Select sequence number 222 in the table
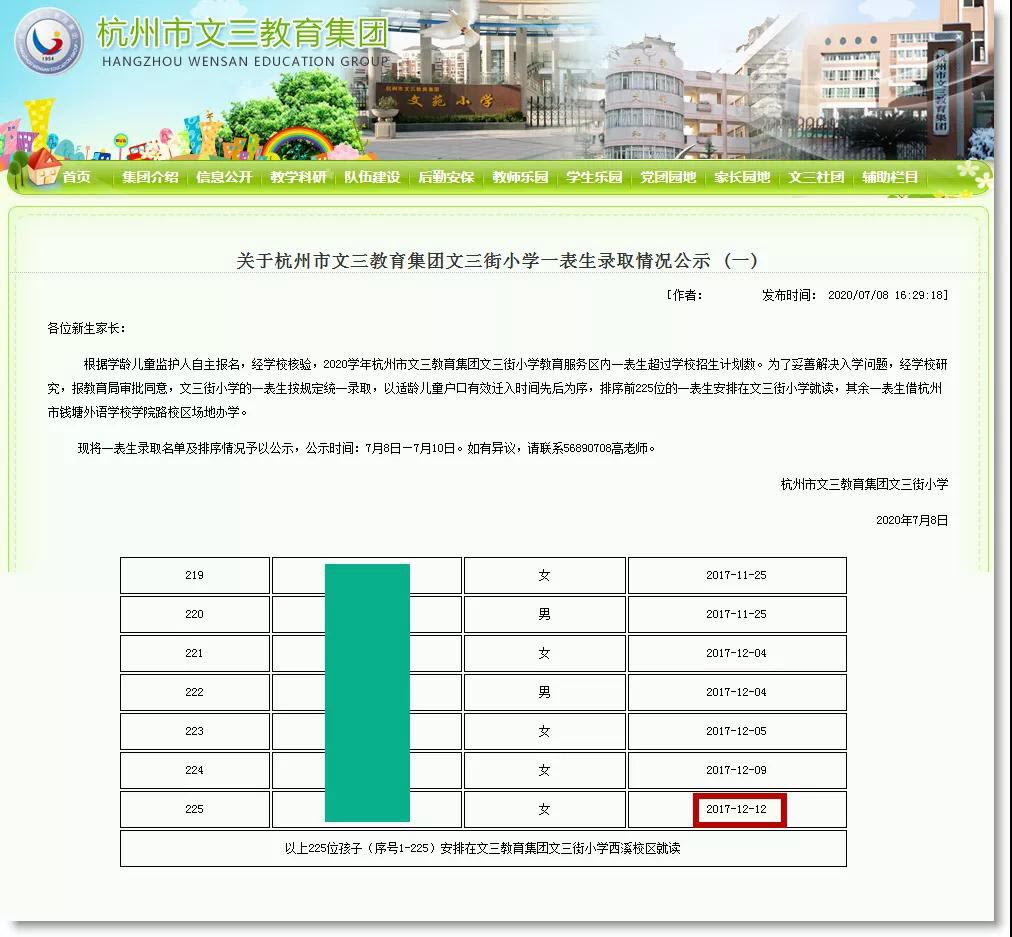Screen dimensions: 1012x937 tap(194, 692)
